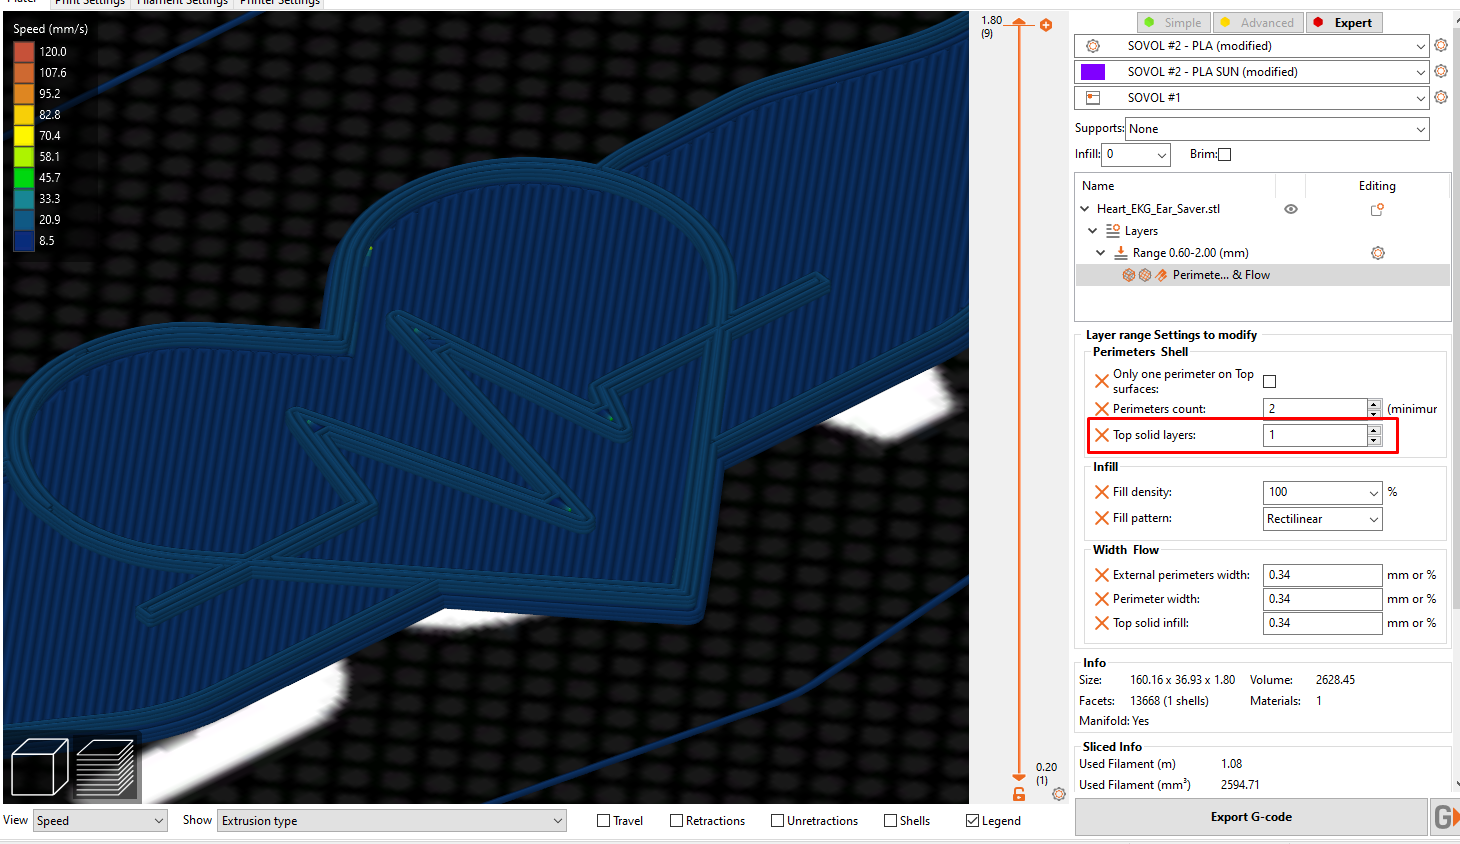Open the print preset dropdown SOVOL #2 - PLA
The width and height of the screenshot is (1460, 844).
coord(1252,46)
